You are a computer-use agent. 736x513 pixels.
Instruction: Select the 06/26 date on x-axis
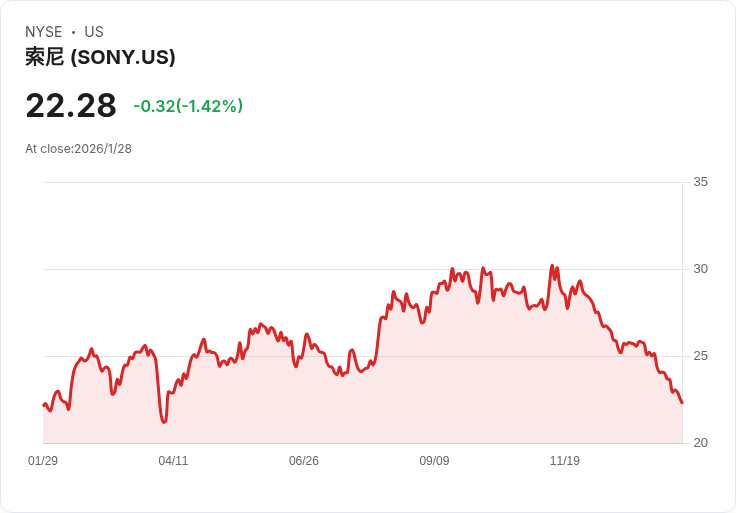pos(304,461)
